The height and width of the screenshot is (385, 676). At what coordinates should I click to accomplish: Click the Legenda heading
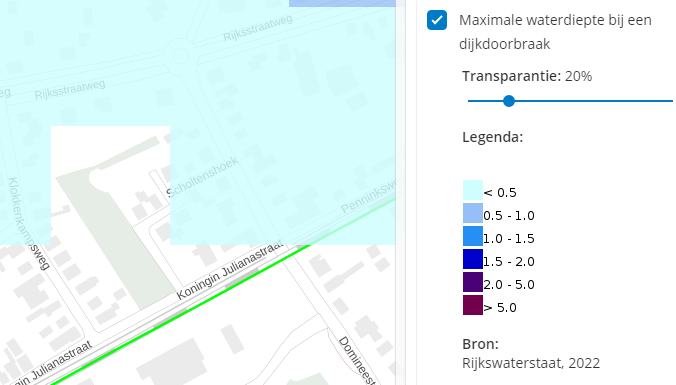[x=492, y=137]
